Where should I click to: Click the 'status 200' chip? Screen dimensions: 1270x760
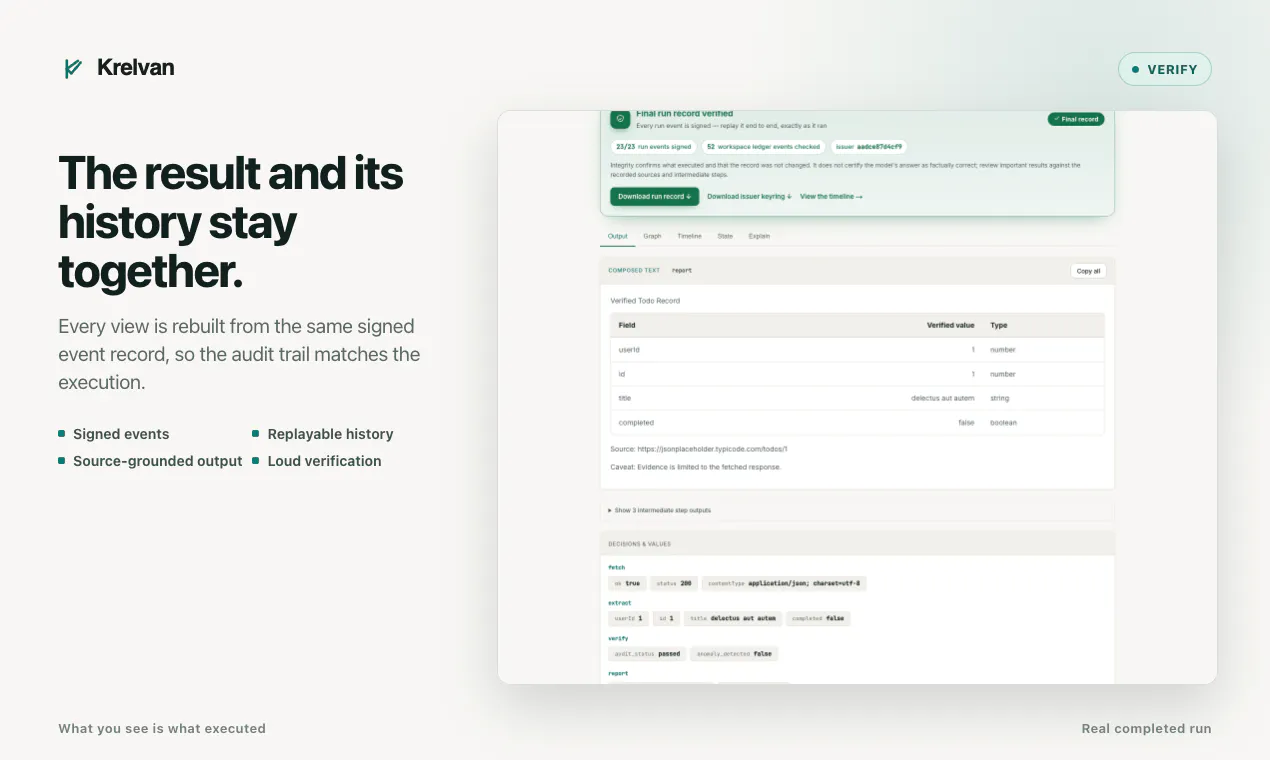click(x=673, y=583)
